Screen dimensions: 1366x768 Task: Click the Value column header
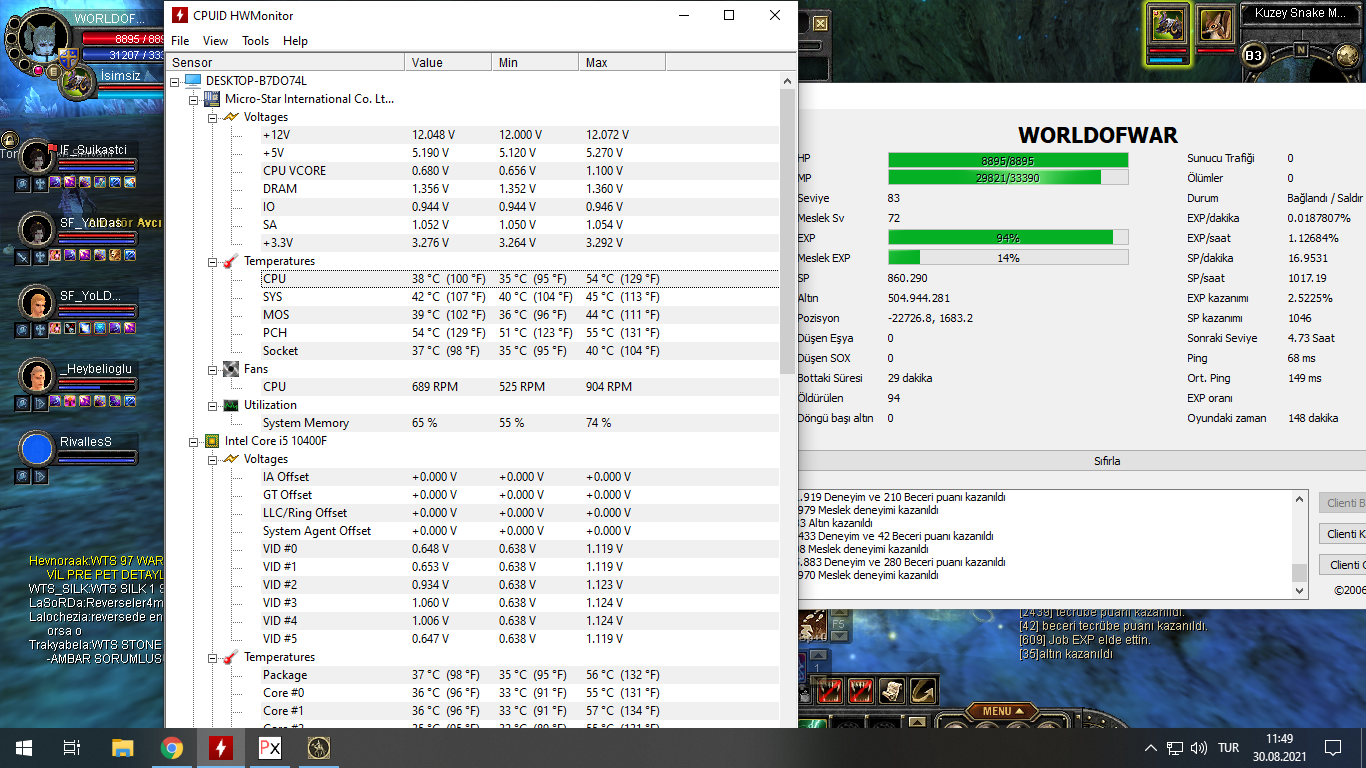[x=448, y=63]
